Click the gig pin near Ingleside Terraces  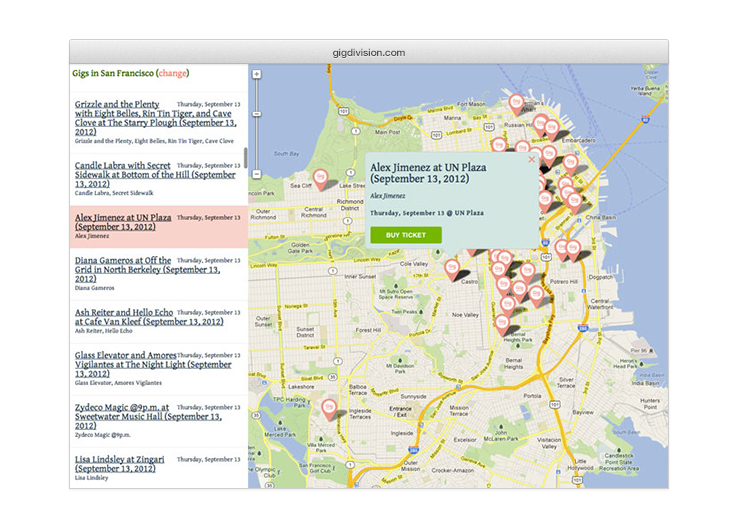(x=329, y=407)
